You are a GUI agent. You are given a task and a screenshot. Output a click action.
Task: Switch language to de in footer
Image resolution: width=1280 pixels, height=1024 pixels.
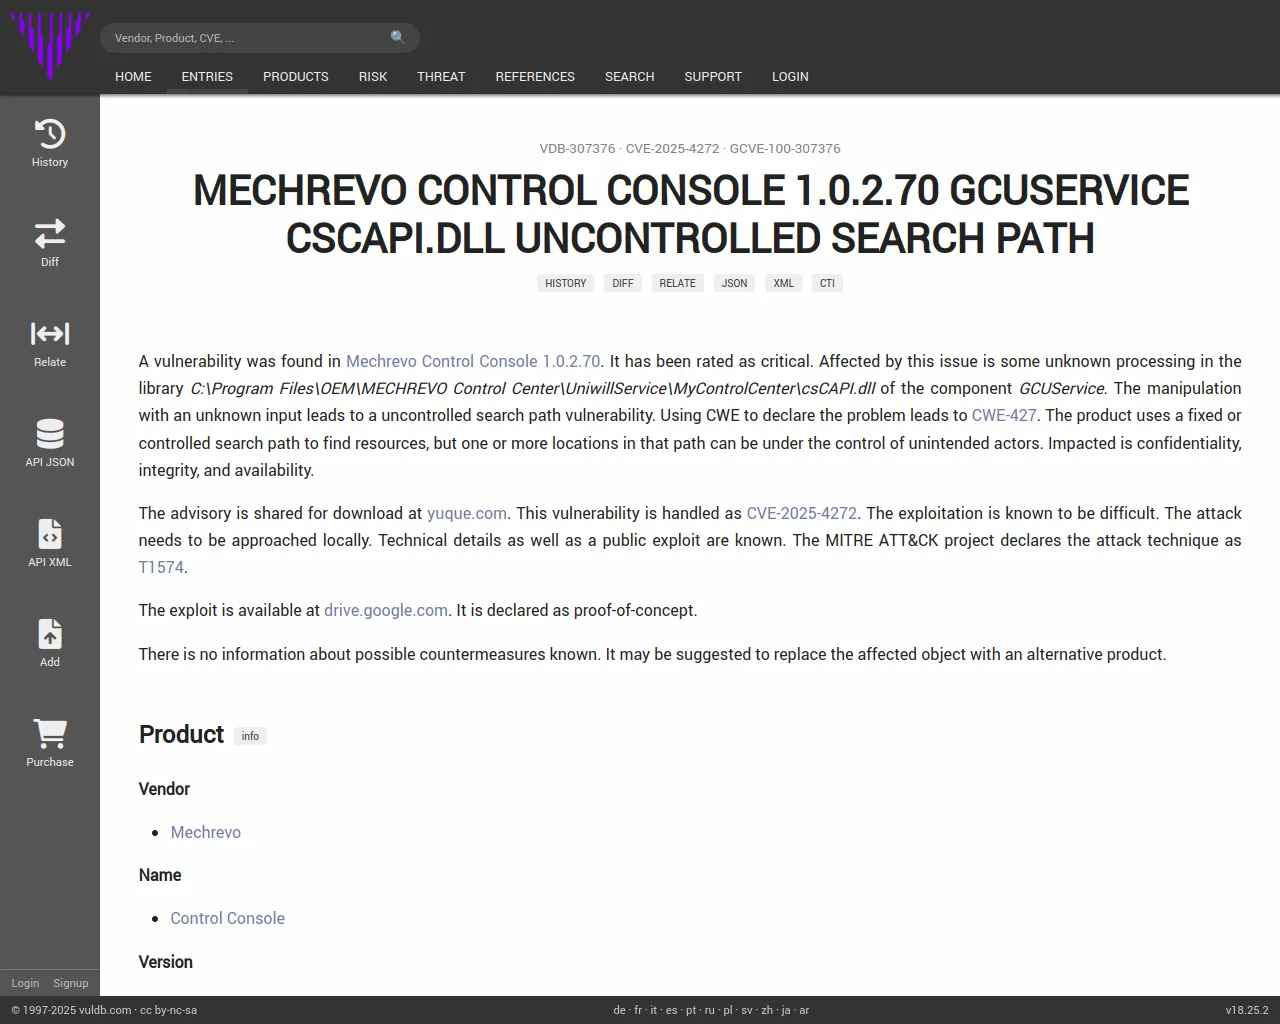(619, 1010)
